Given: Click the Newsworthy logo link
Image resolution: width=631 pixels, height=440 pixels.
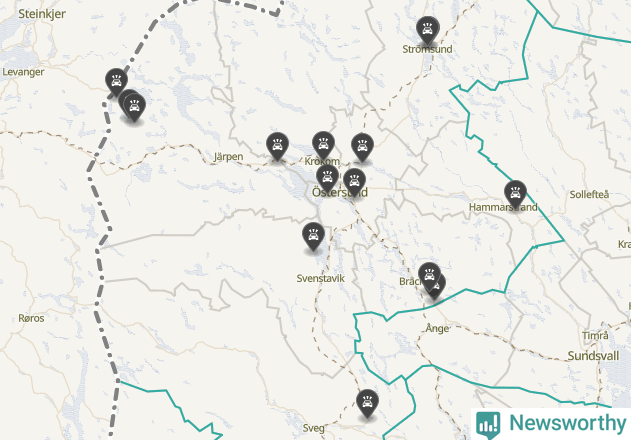Looking at the screenshot, I should pos(551,424).
